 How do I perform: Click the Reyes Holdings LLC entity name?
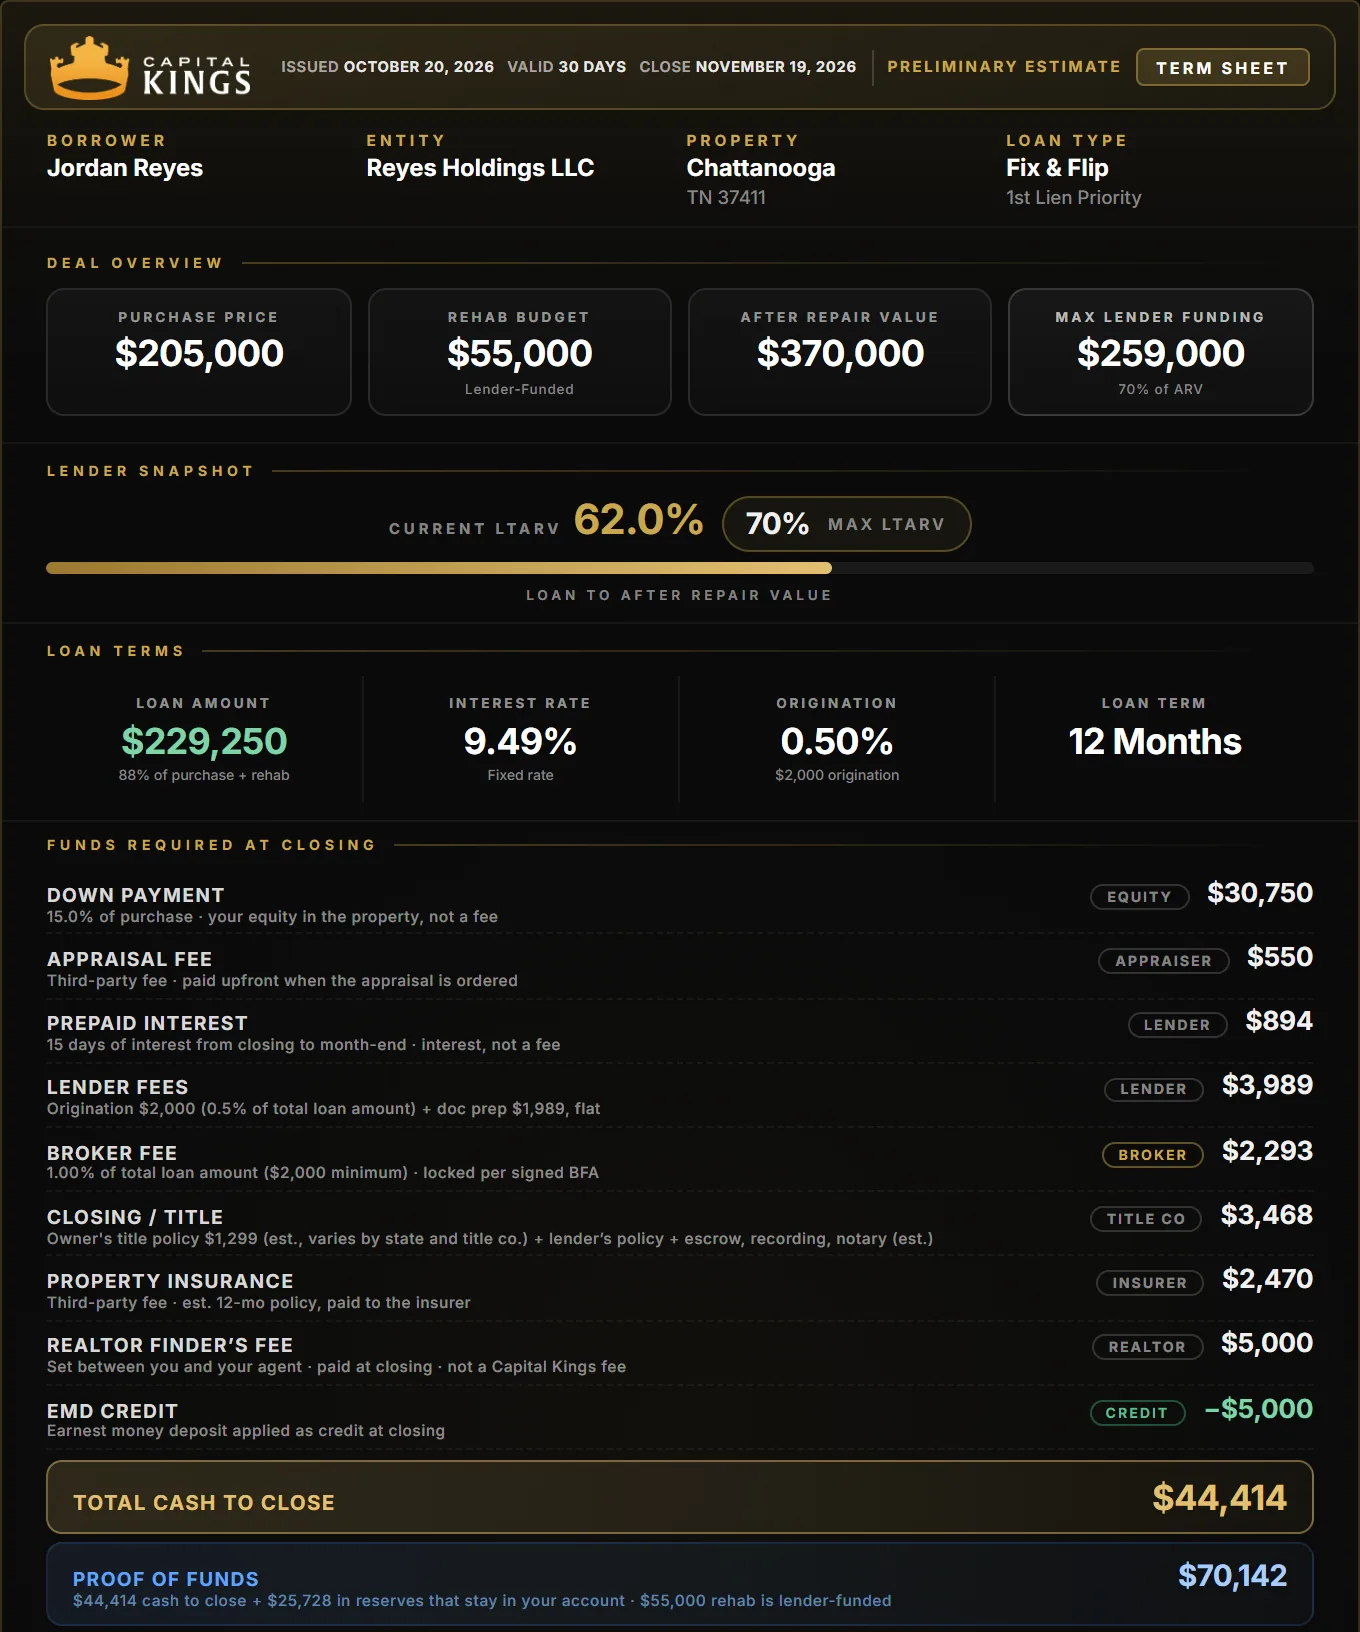coord(480,168)
